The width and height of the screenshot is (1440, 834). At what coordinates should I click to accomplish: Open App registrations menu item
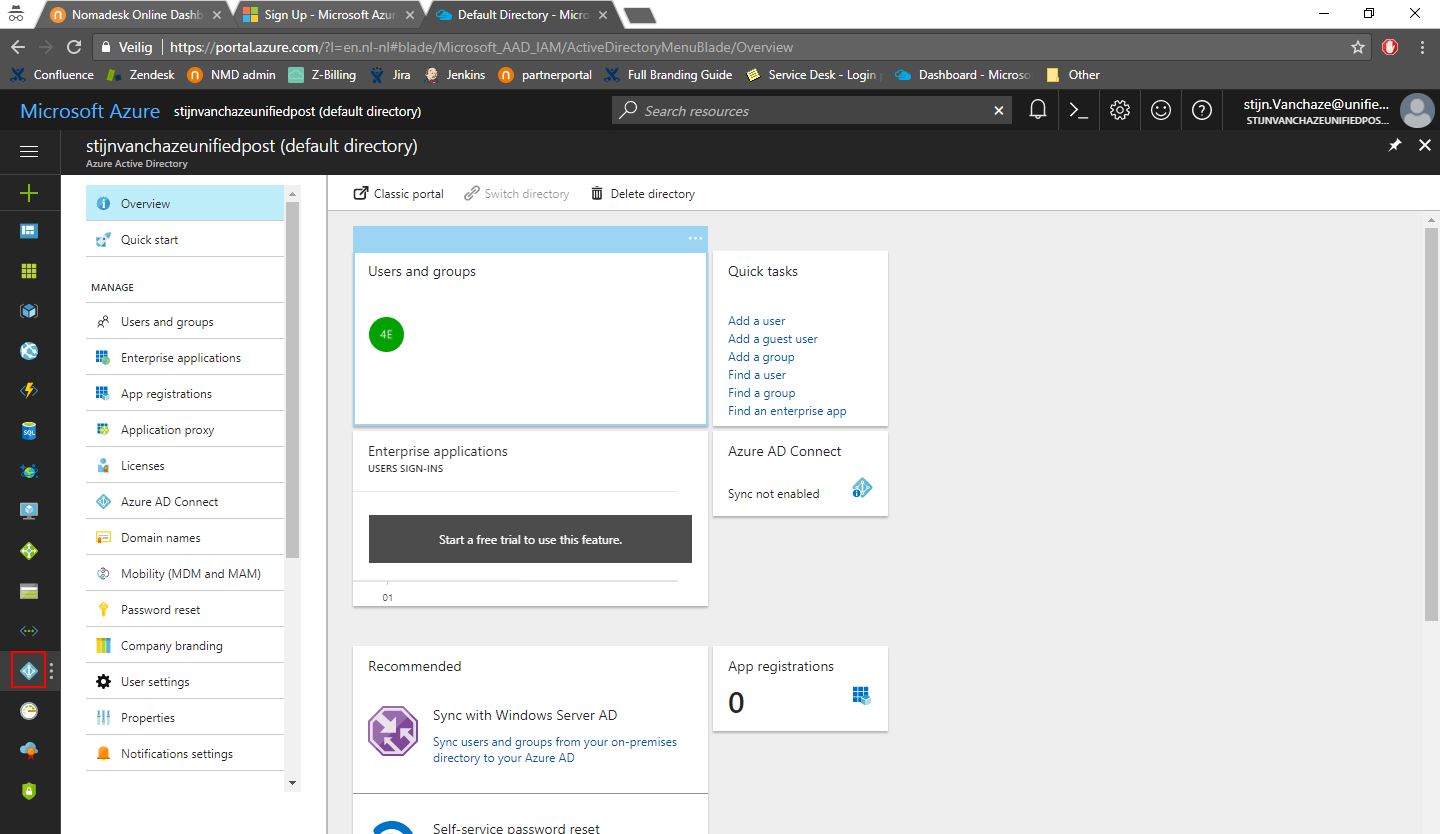pos(185,393)
